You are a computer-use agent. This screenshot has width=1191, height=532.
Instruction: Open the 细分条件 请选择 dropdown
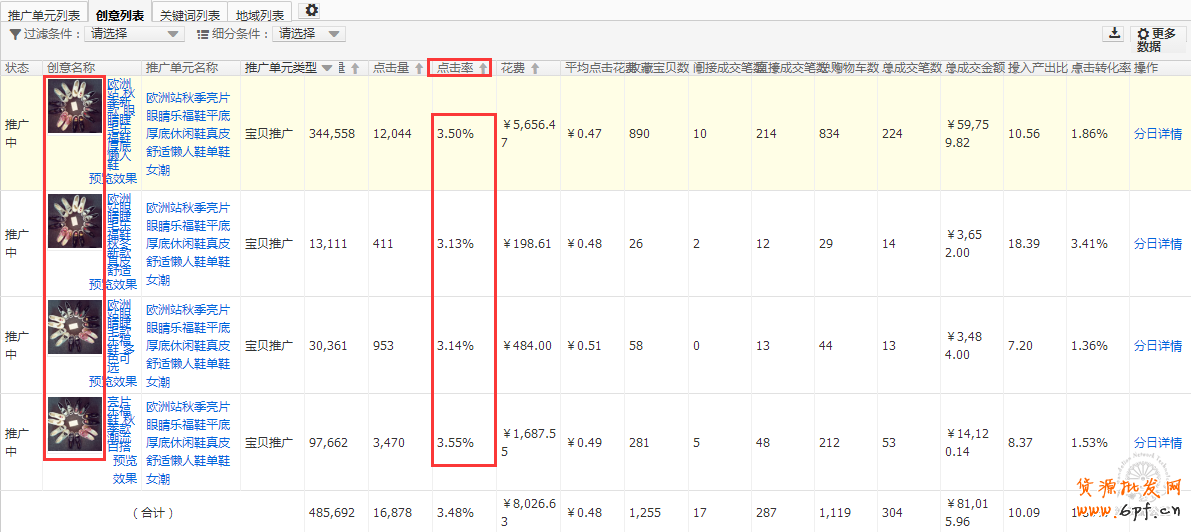(308, 34)
